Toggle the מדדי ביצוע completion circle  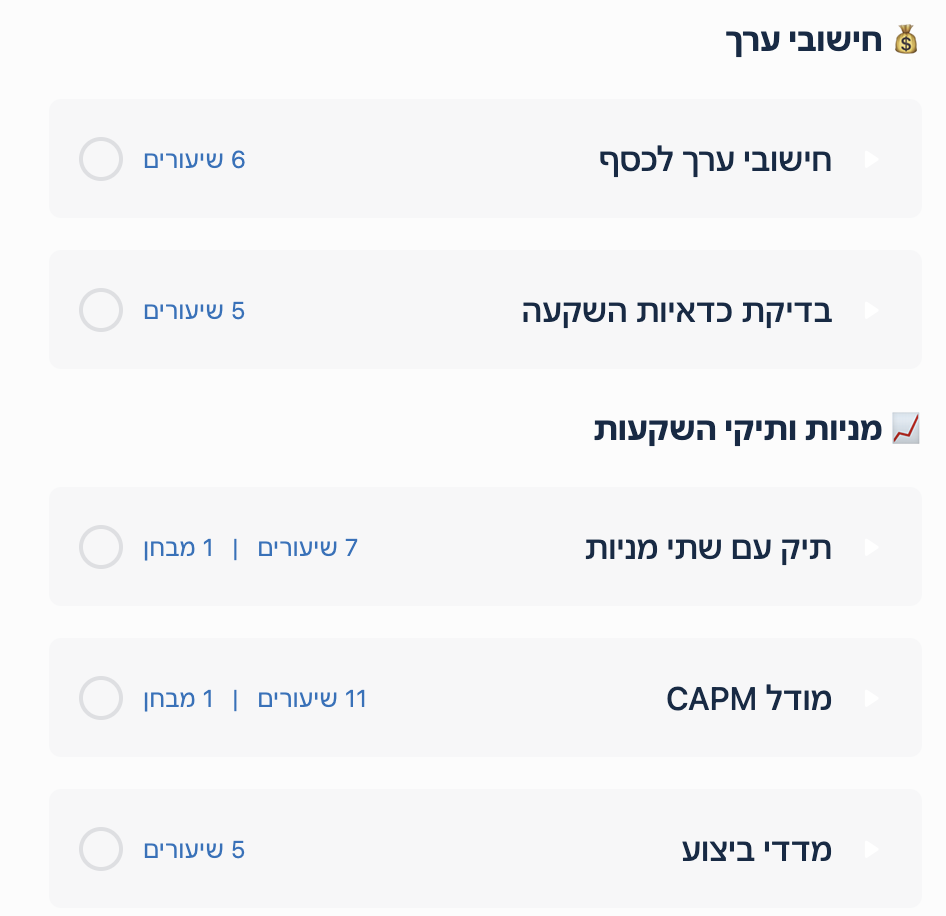(x=101, y=850)
